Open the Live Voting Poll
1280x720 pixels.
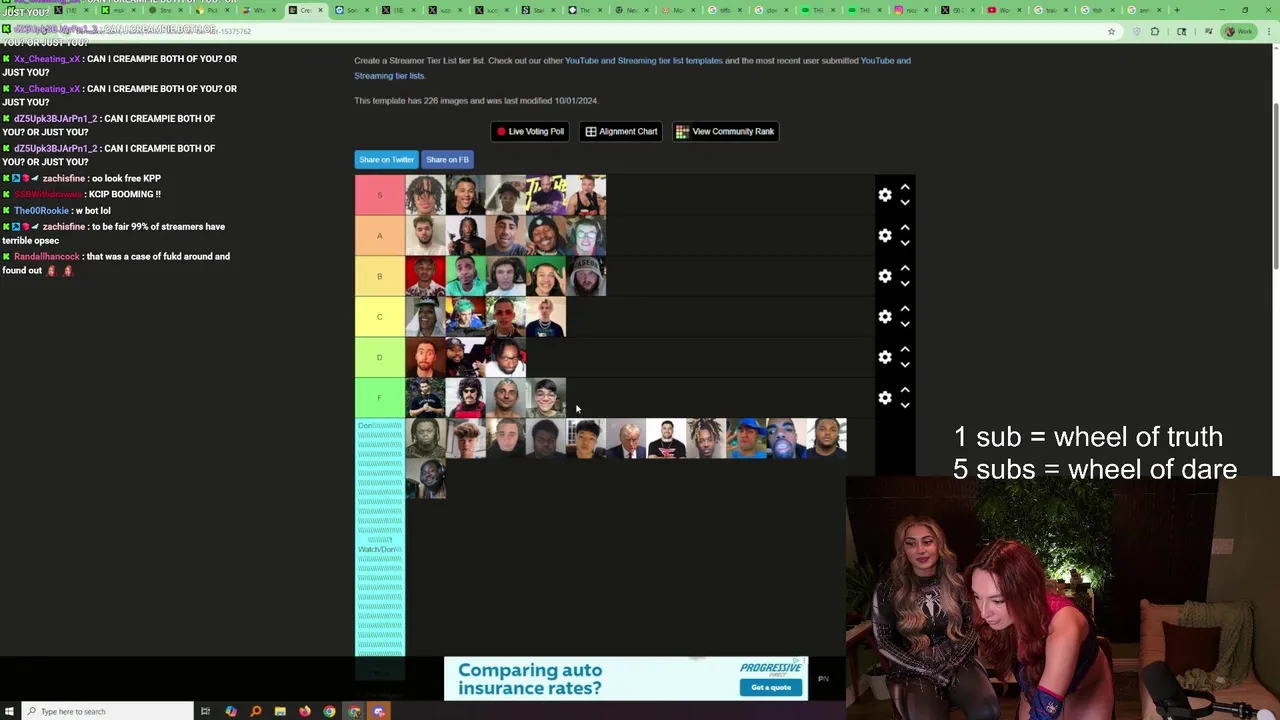click(531, 131)
